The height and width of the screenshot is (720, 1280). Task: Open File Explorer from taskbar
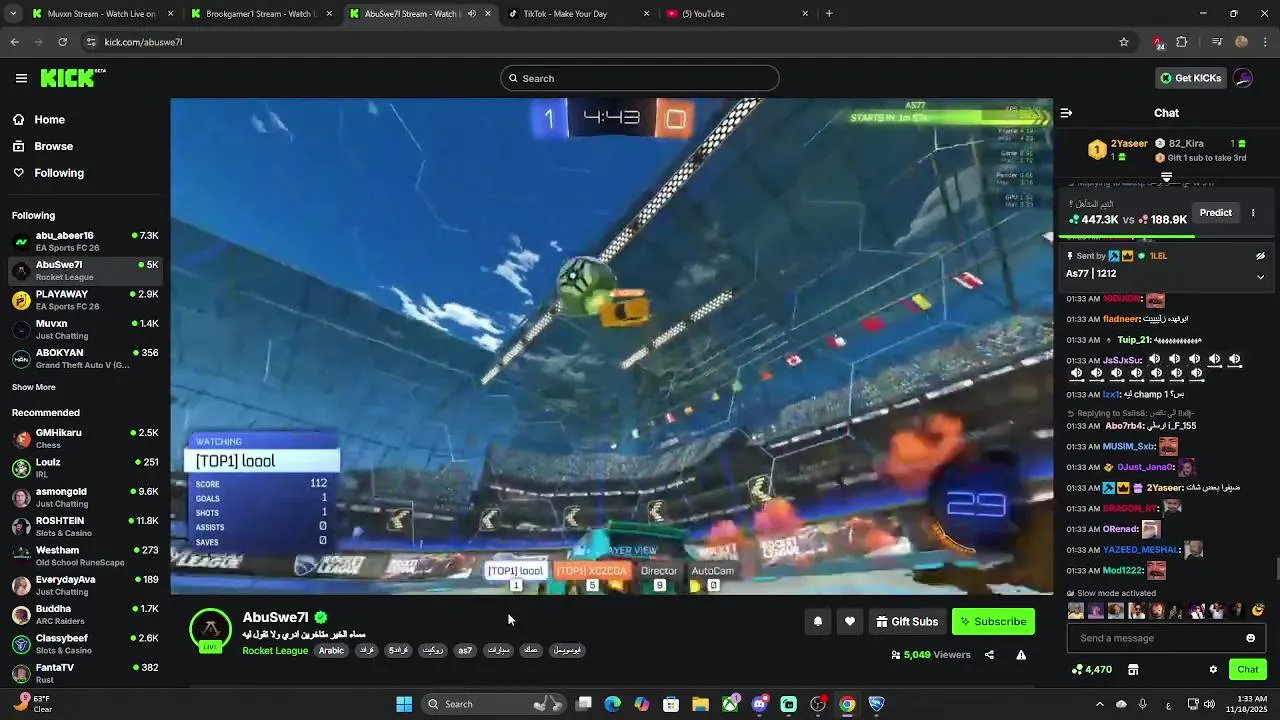pos(700,704)
